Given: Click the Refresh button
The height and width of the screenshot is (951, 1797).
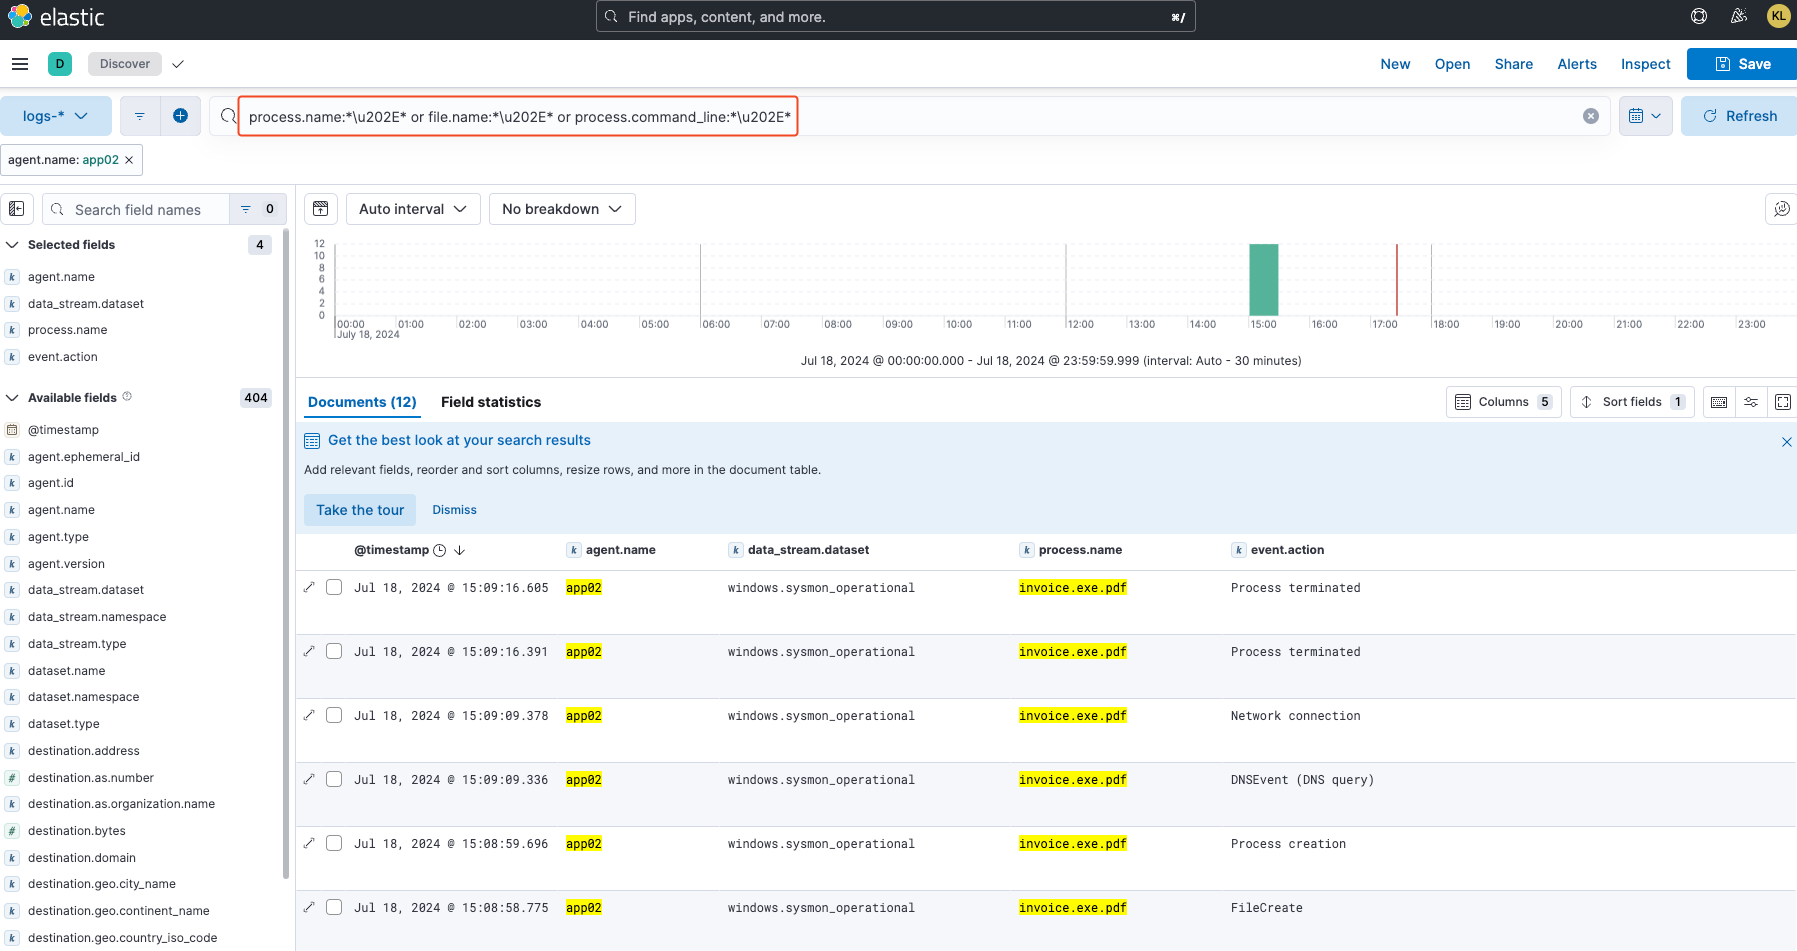Looking at the screenshot, I should point(1739,116).
